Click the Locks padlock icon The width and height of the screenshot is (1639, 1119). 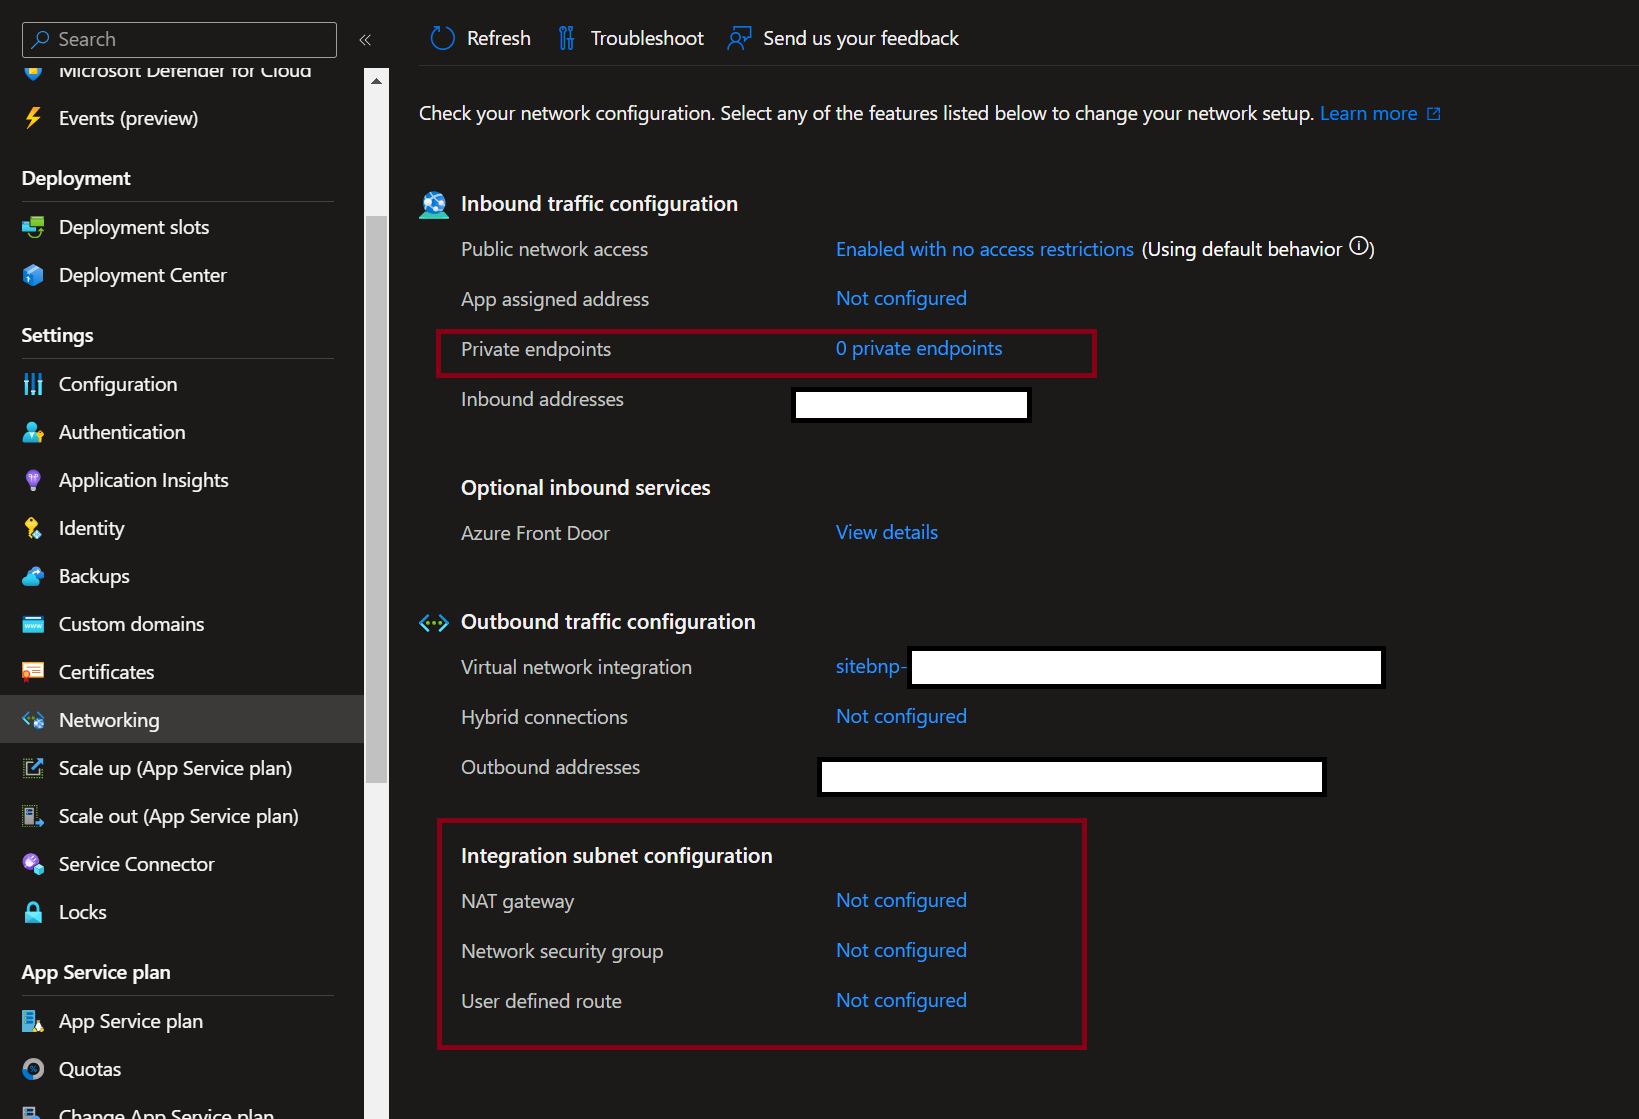(x=33, y=912)
